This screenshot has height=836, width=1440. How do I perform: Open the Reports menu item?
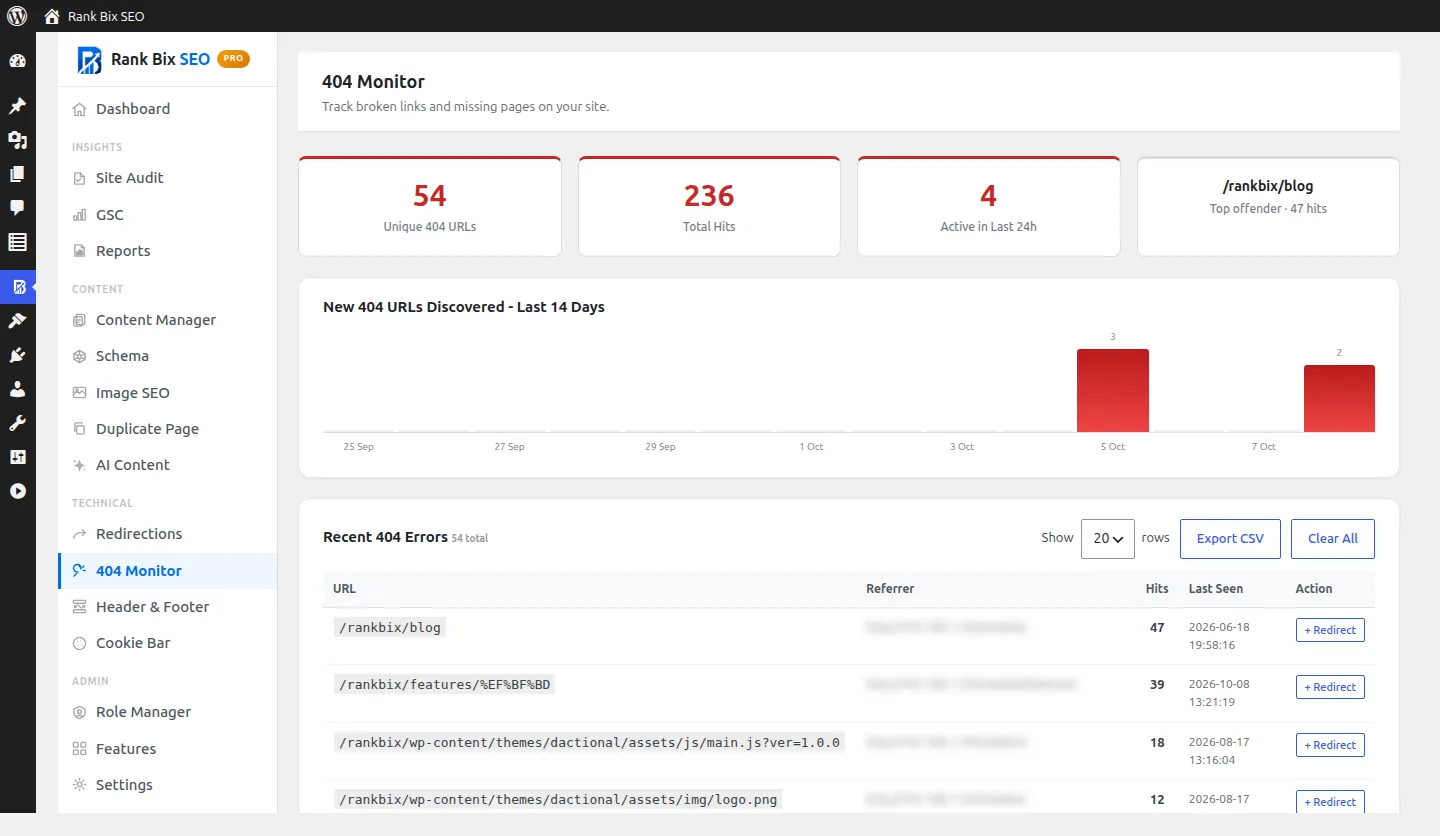tap(167, 251)
